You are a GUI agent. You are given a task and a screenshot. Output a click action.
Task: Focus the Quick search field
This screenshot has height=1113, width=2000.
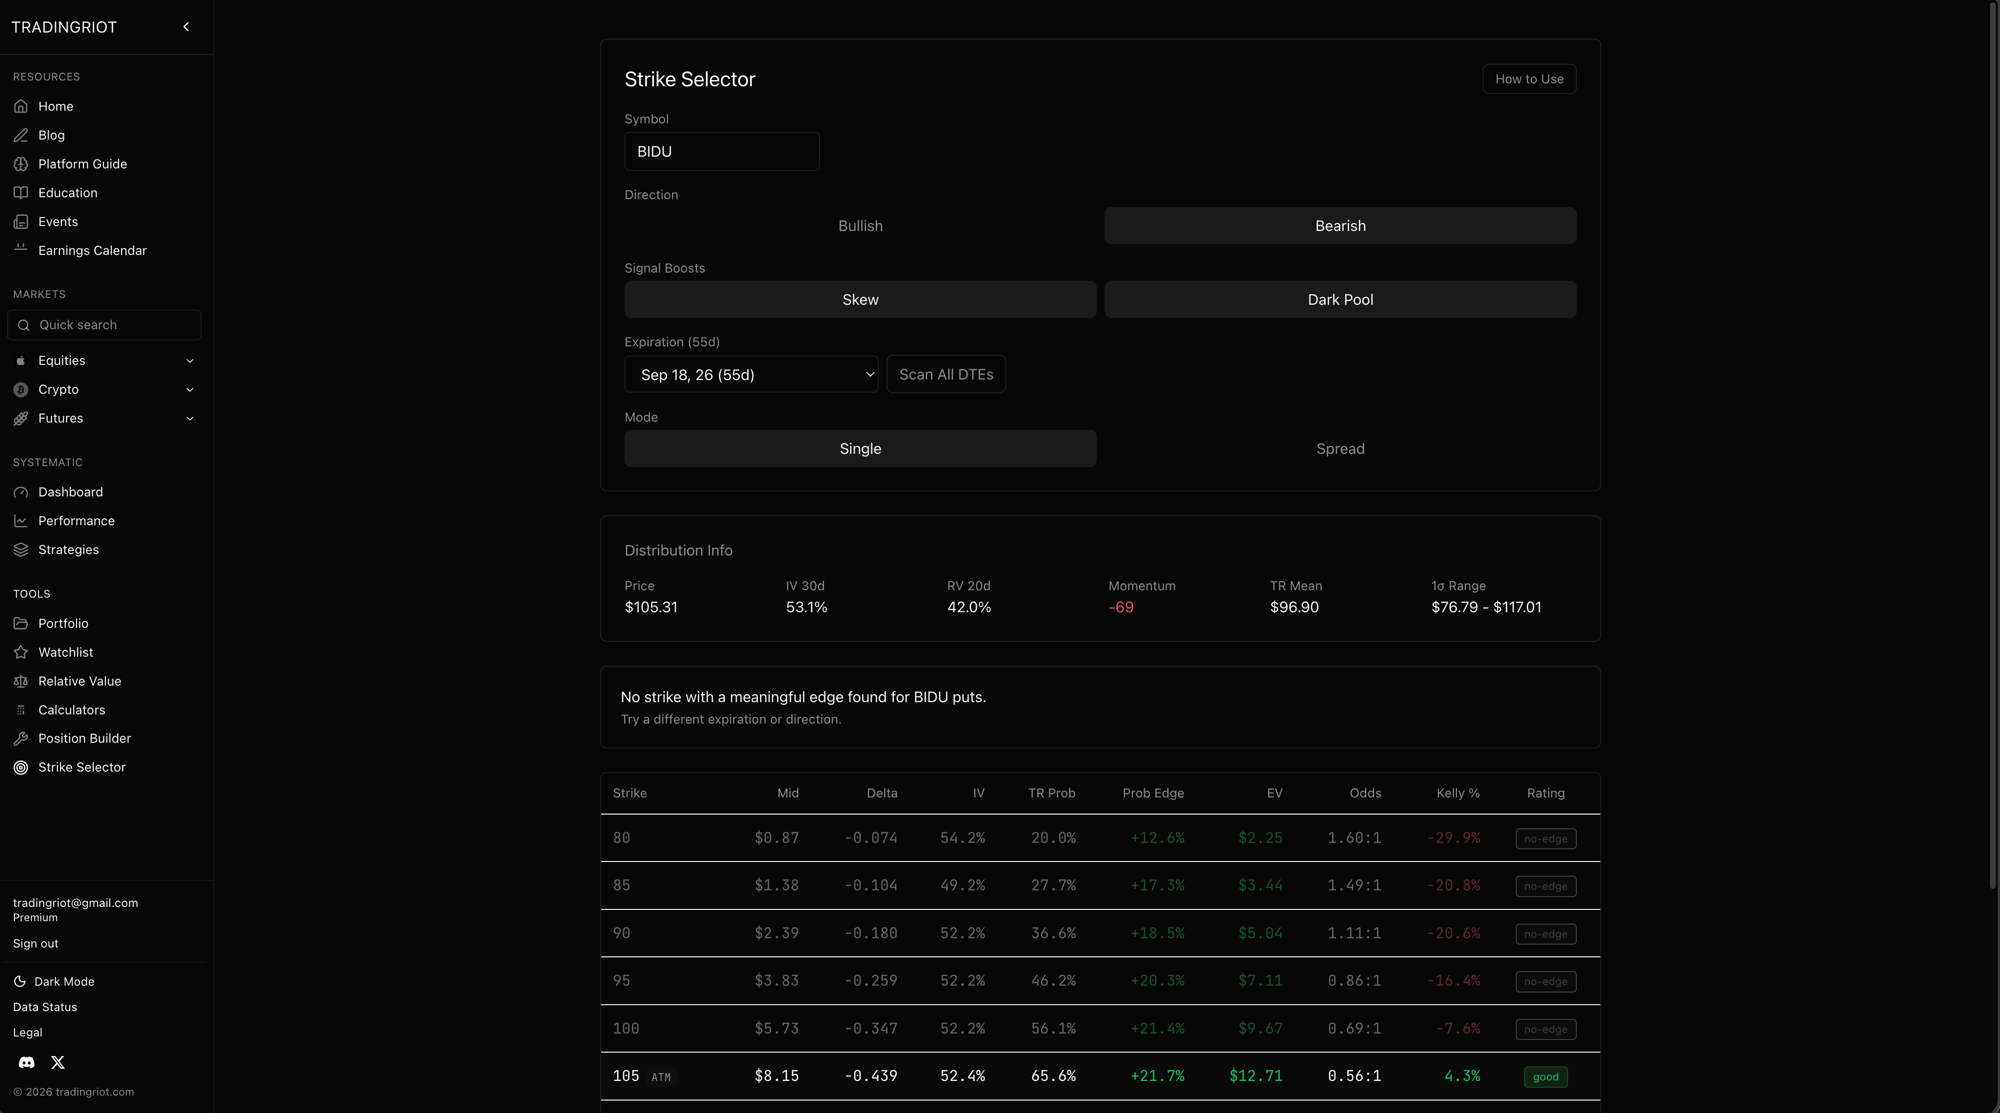(104, 325)
